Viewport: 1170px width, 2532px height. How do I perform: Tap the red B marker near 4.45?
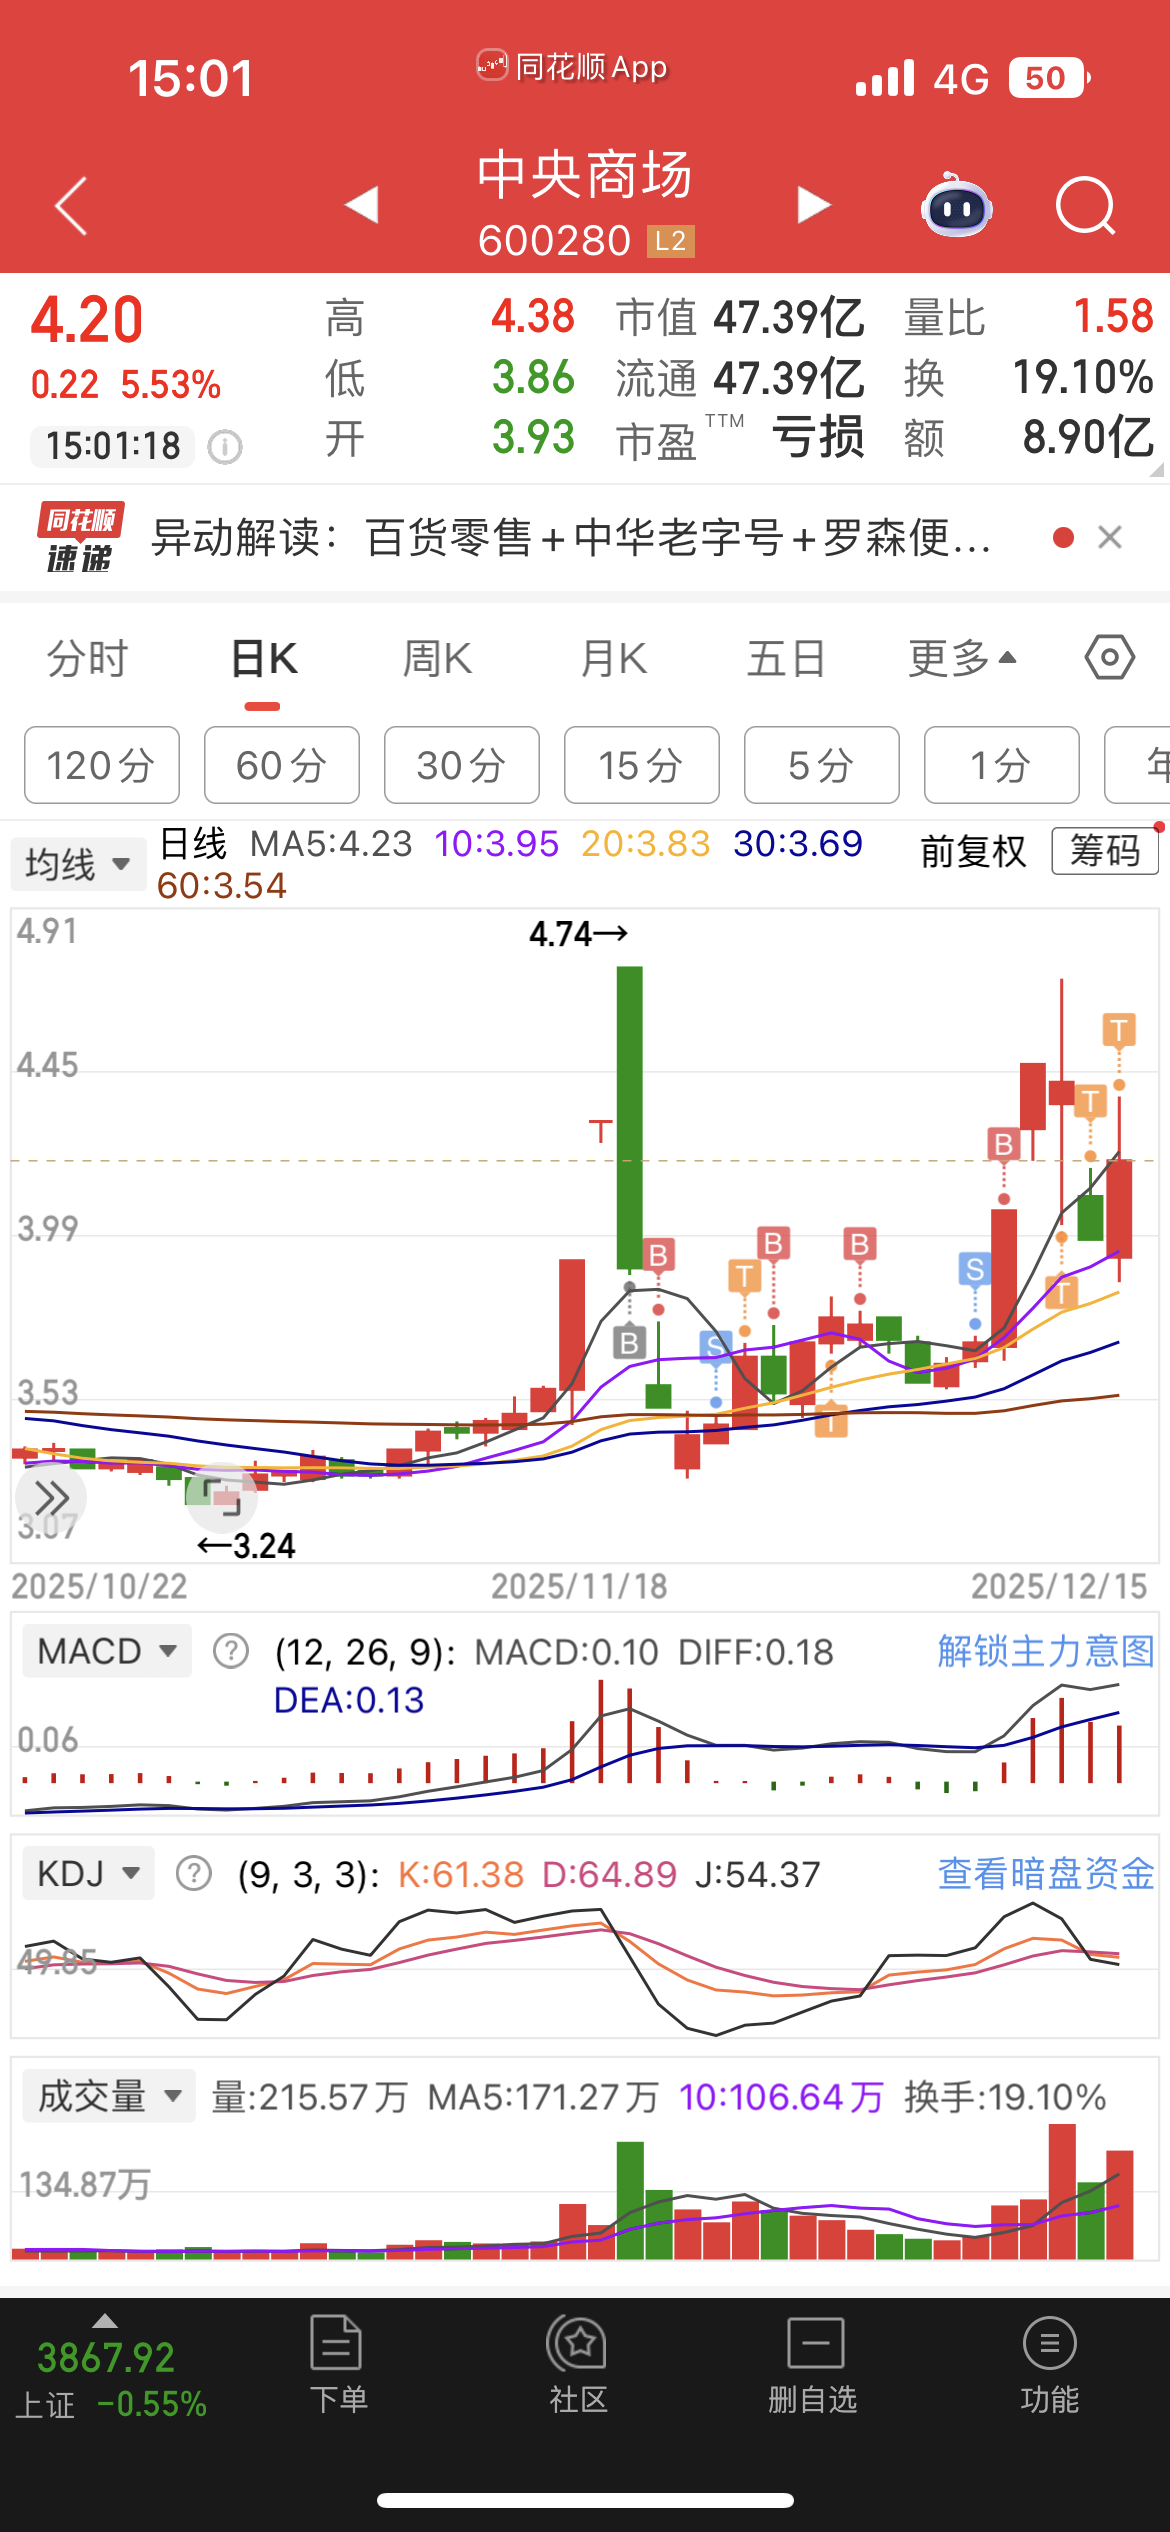click(x=1004, y=1144)
